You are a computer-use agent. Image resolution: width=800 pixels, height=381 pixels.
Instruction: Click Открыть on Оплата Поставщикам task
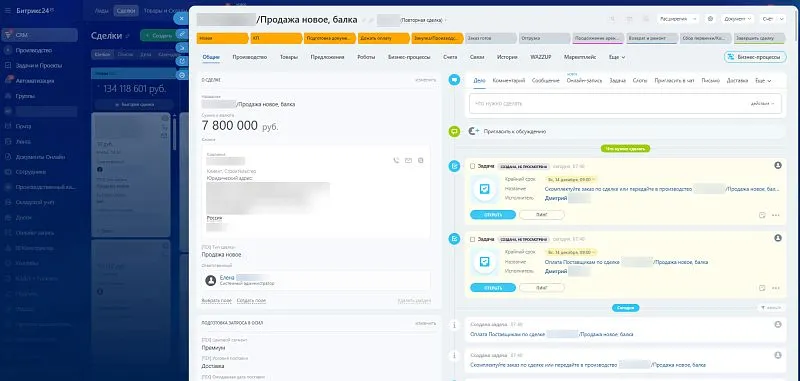(493, 288)
